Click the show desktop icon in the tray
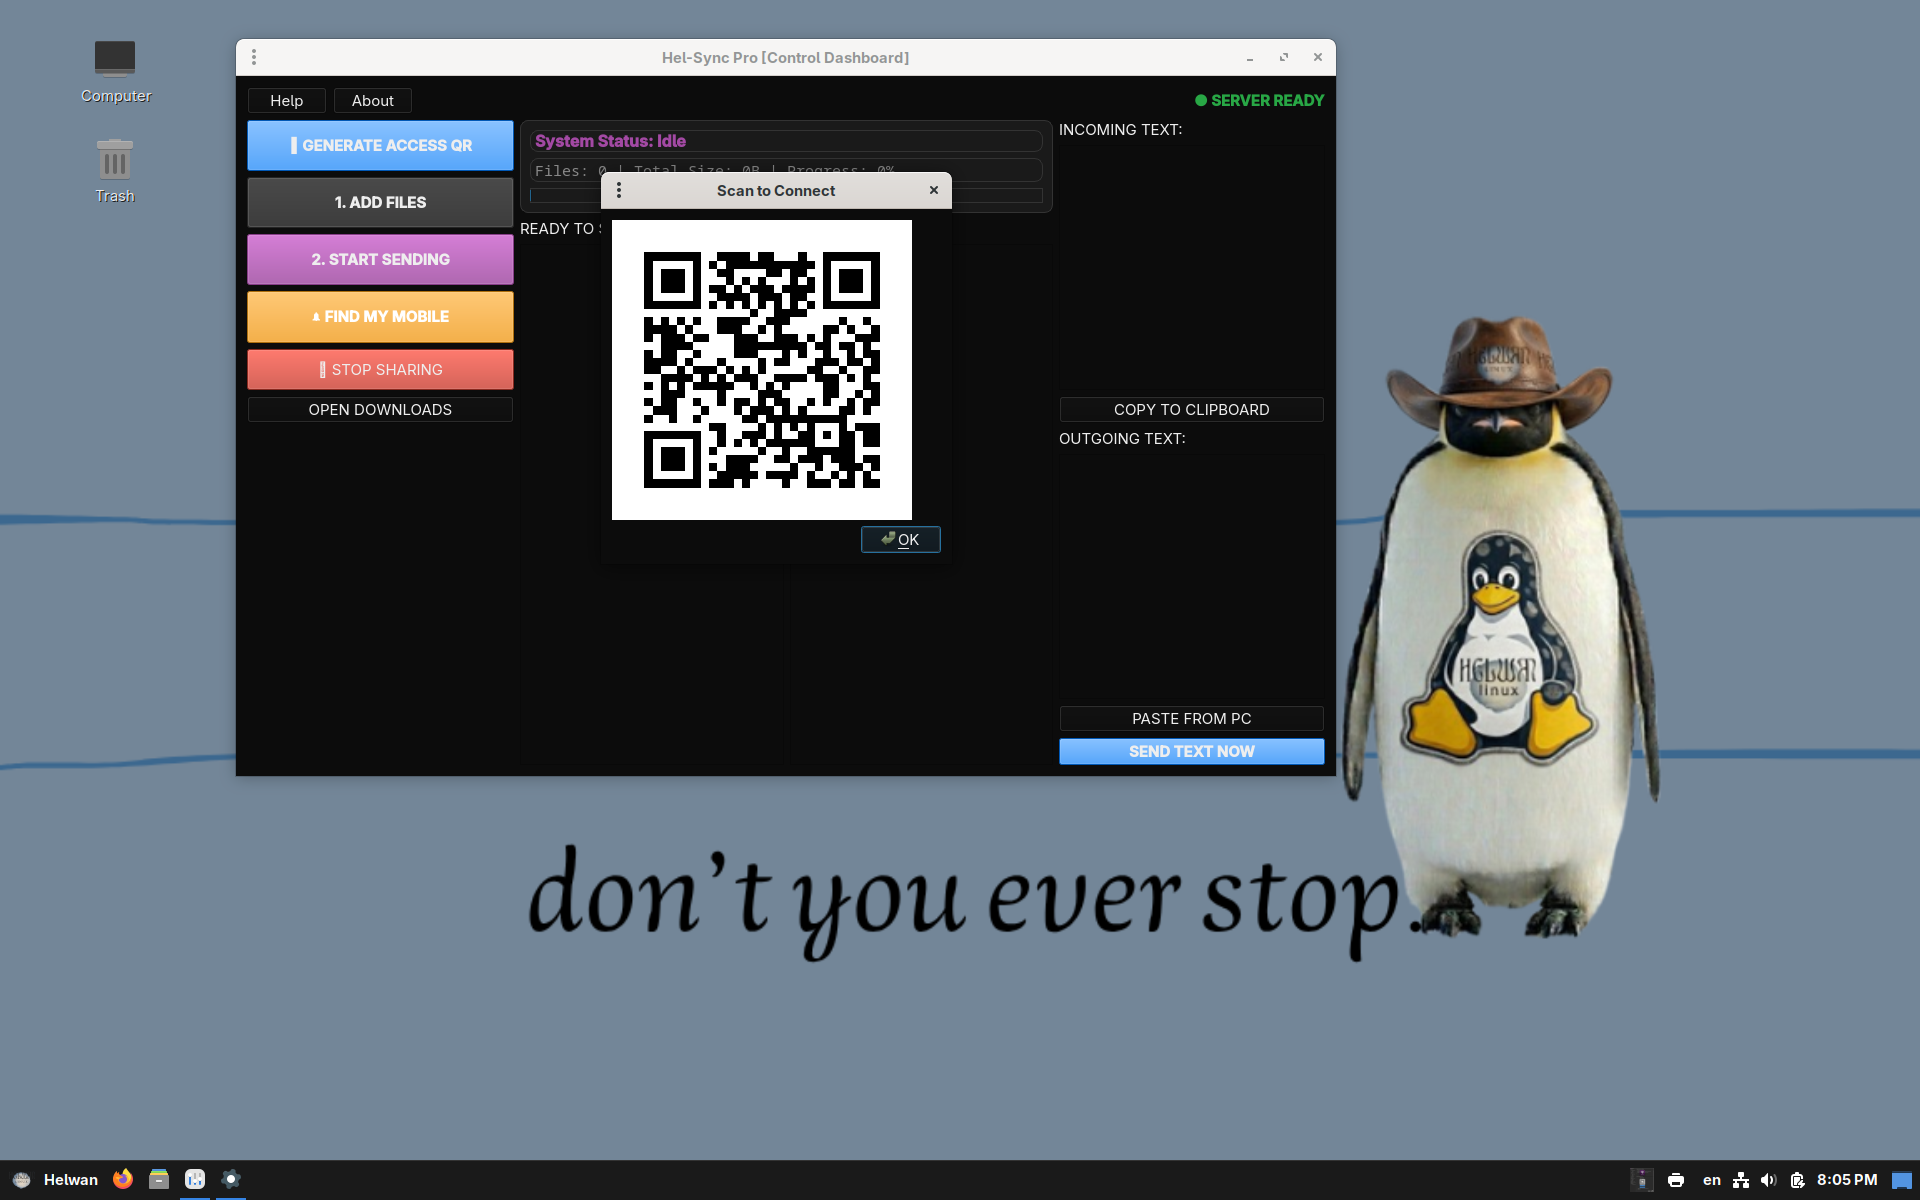The image size is (1920, 1200). point(1902,1180)
